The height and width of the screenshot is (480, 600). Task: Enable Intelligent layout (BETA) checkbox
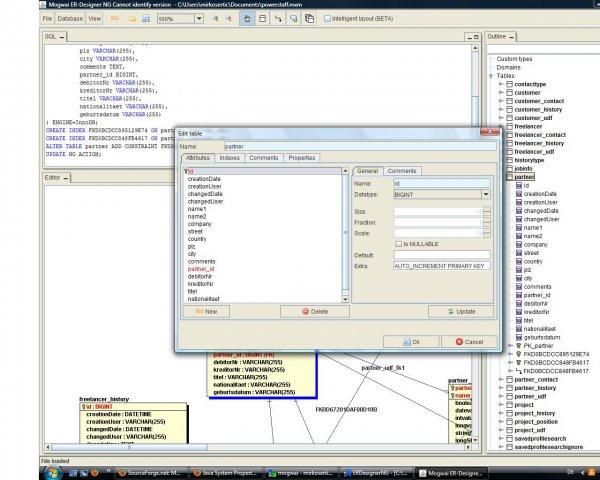click(x=327, y=18)
